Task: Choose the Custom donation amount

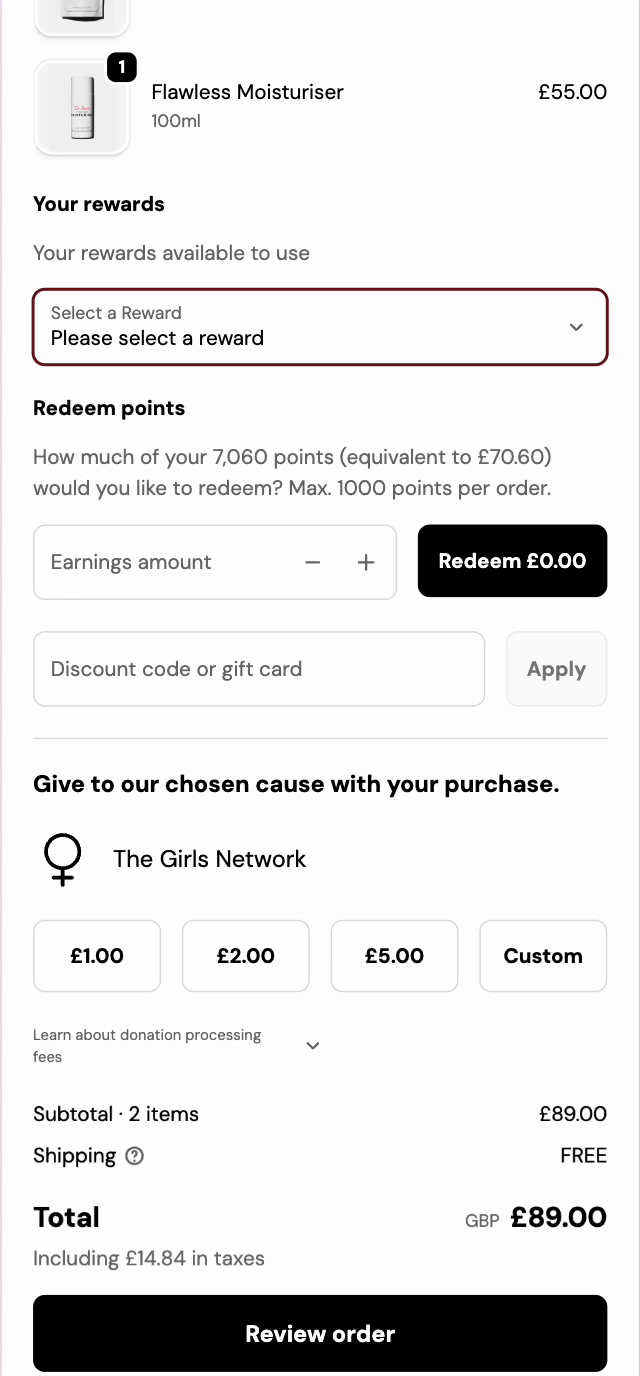Action: pyautogui.click(x=543, y=956)
